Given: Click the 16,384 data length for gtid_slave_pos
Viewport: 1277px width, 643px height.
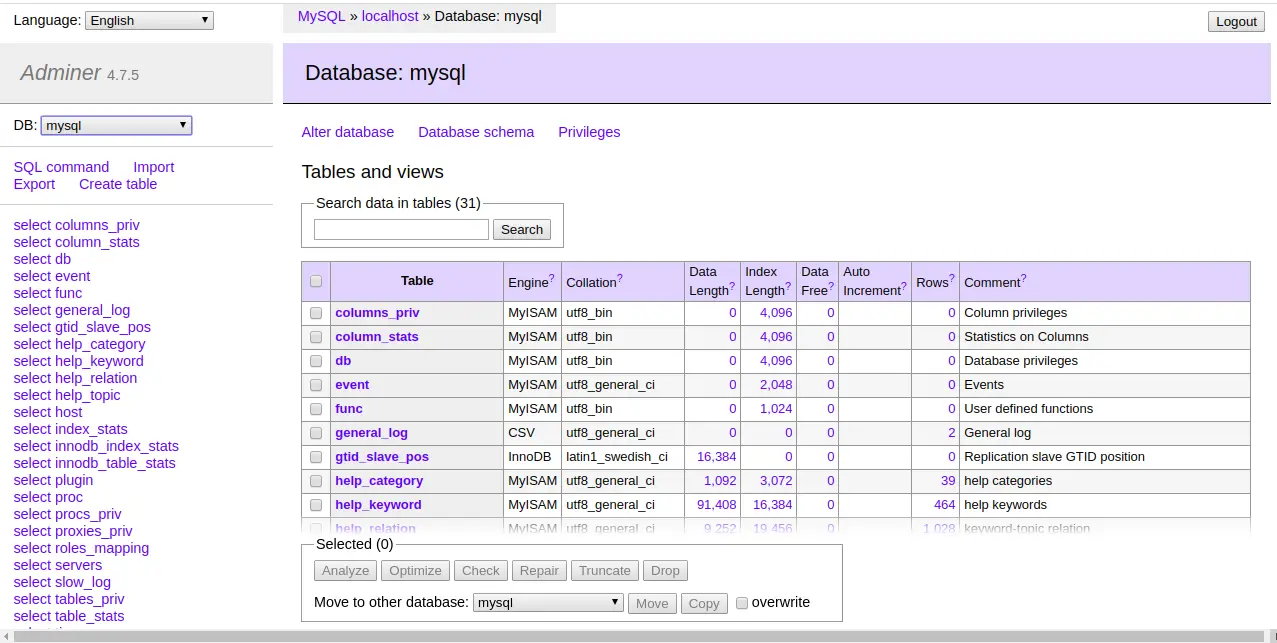Looking at the screenshot, I should [x=716, y=457].
